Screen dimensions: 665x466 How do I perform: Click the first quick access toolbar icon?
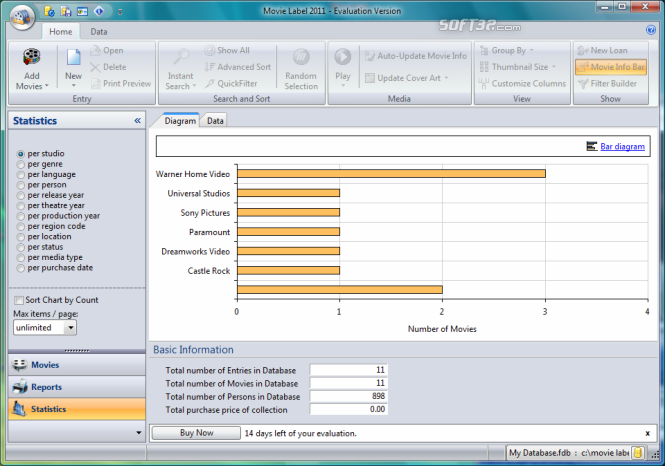pyautogui.click(x=49, y=11)
